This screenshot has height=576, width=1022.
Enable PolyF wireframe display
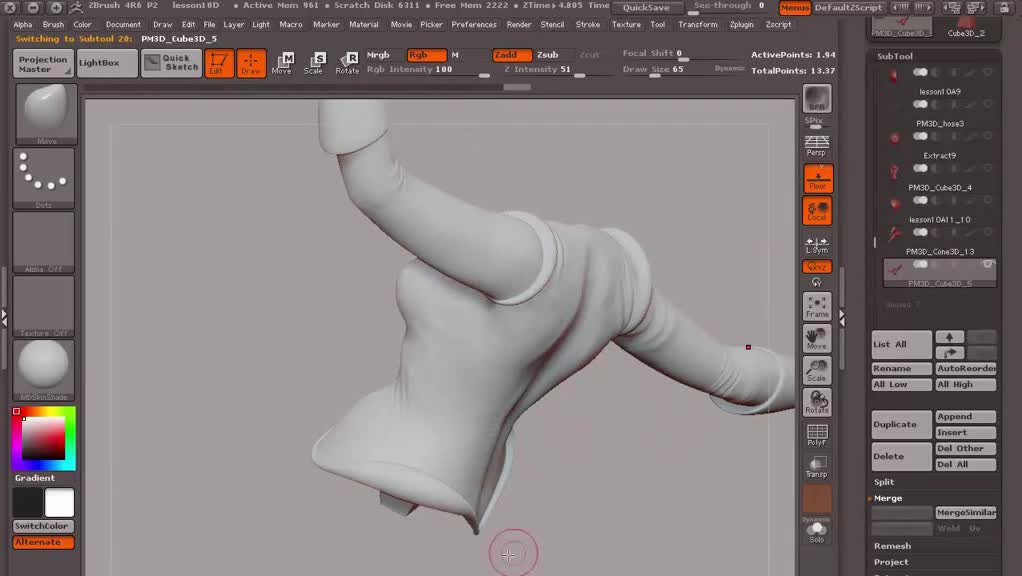pyautogui.click(x=817, y=434)
